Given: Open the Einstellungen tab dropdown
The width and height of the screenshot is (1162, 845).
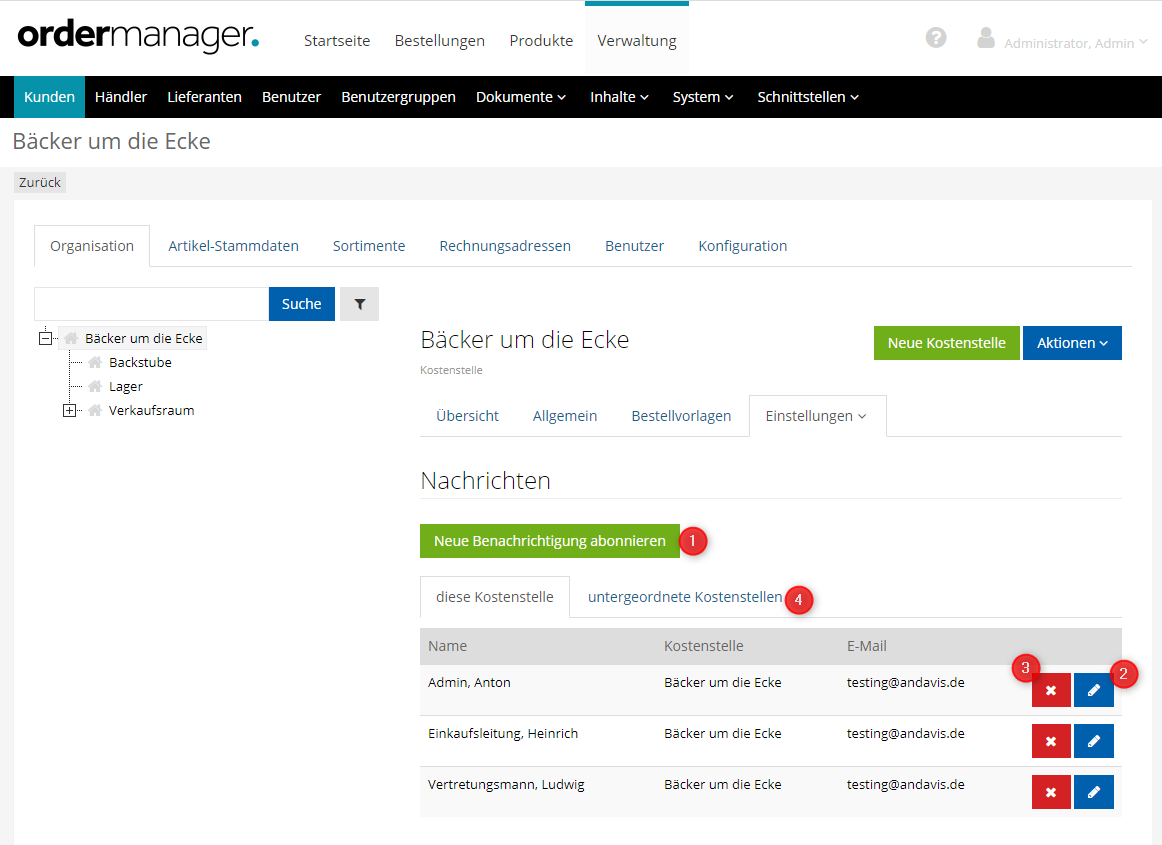Looking at the screenshot, I should click(x=816, y=416).
